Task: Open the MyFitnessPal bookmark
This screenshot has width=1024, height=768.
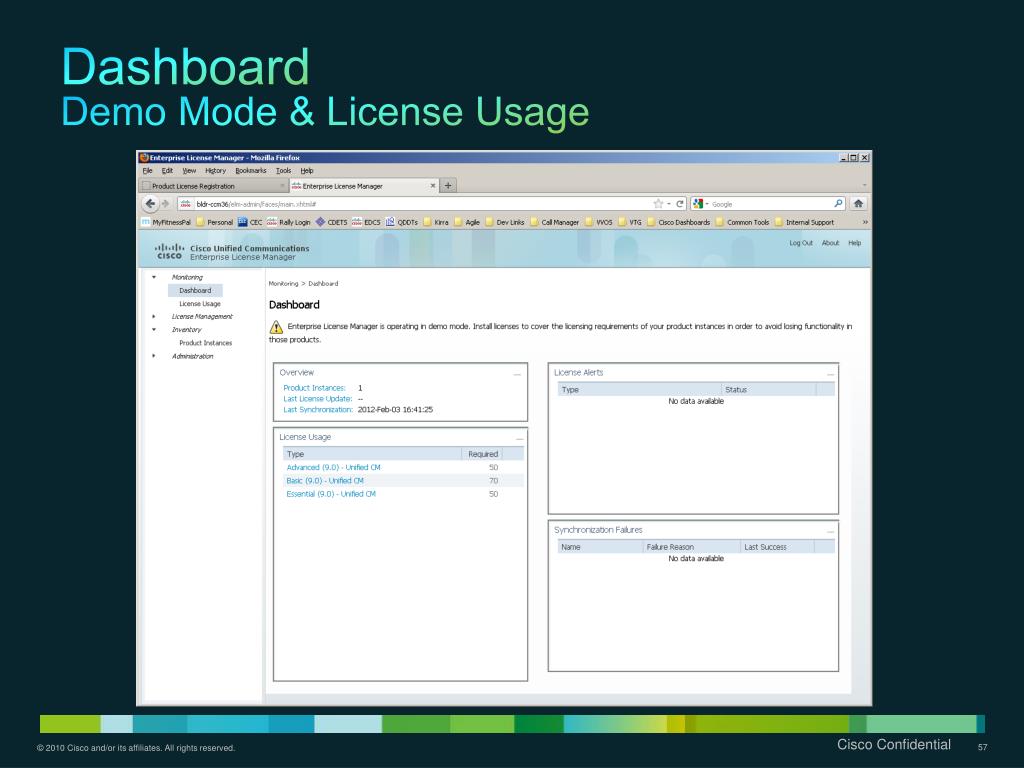Action: click(167, 222)
